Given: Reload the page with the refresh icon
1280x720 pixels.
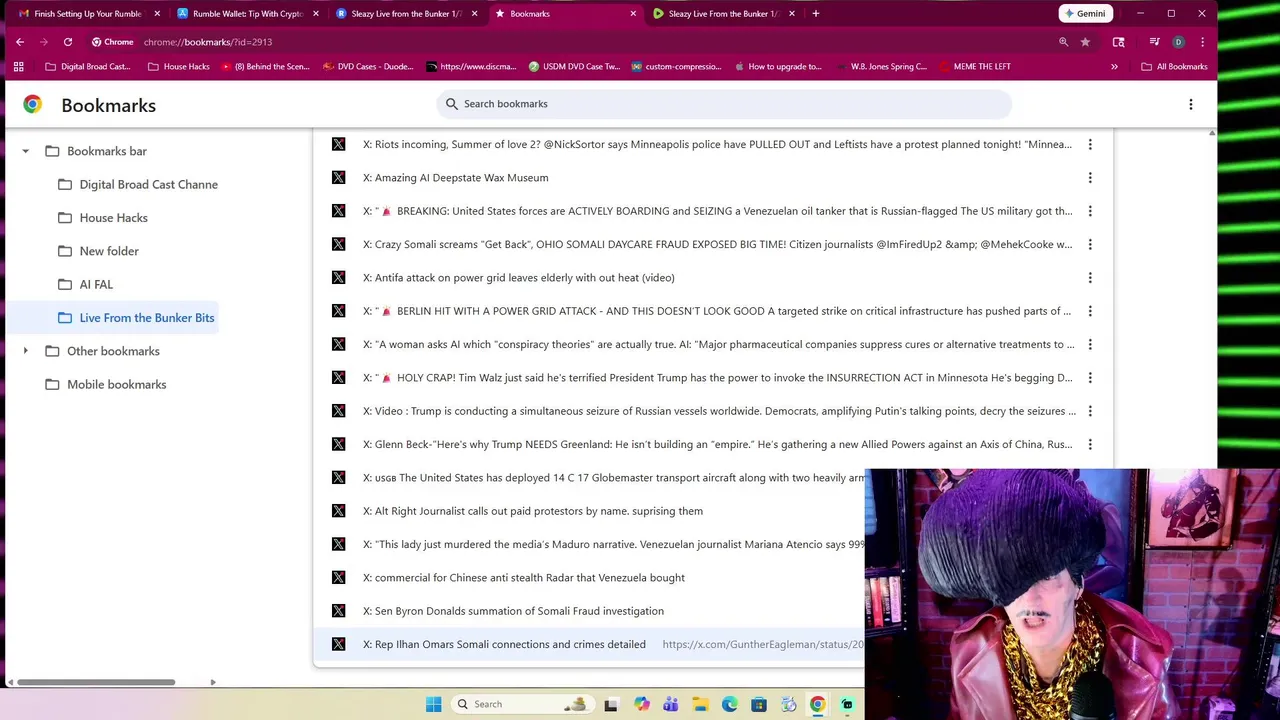Looking at the screenshot, I should [x=68, y=42].
